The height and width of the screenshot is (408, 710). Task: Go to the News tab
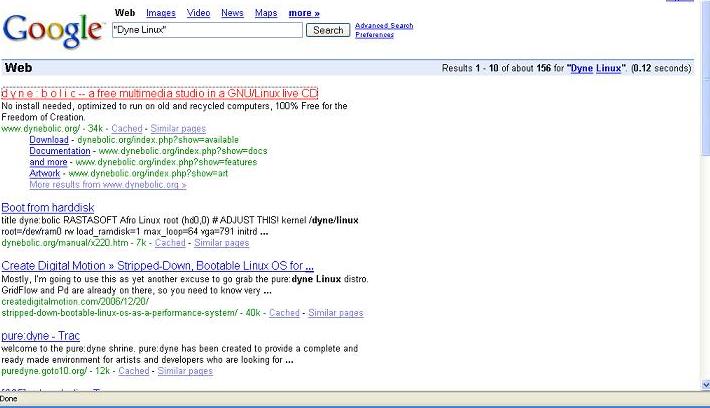click(x=232, y=13)
